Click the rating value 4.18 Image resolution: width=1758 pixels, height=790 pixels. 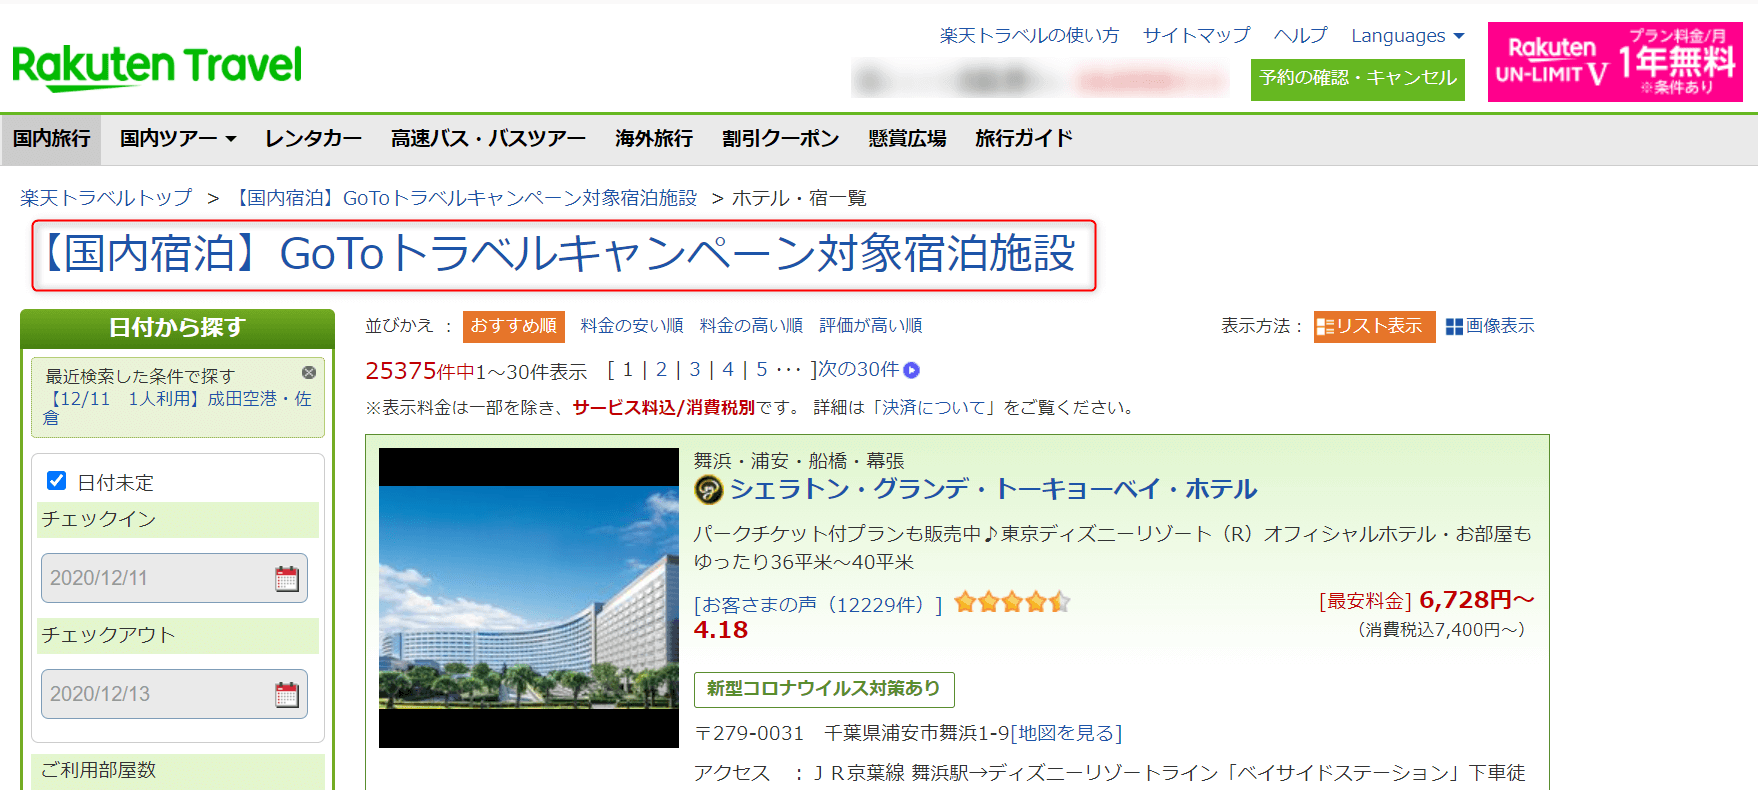721,630
